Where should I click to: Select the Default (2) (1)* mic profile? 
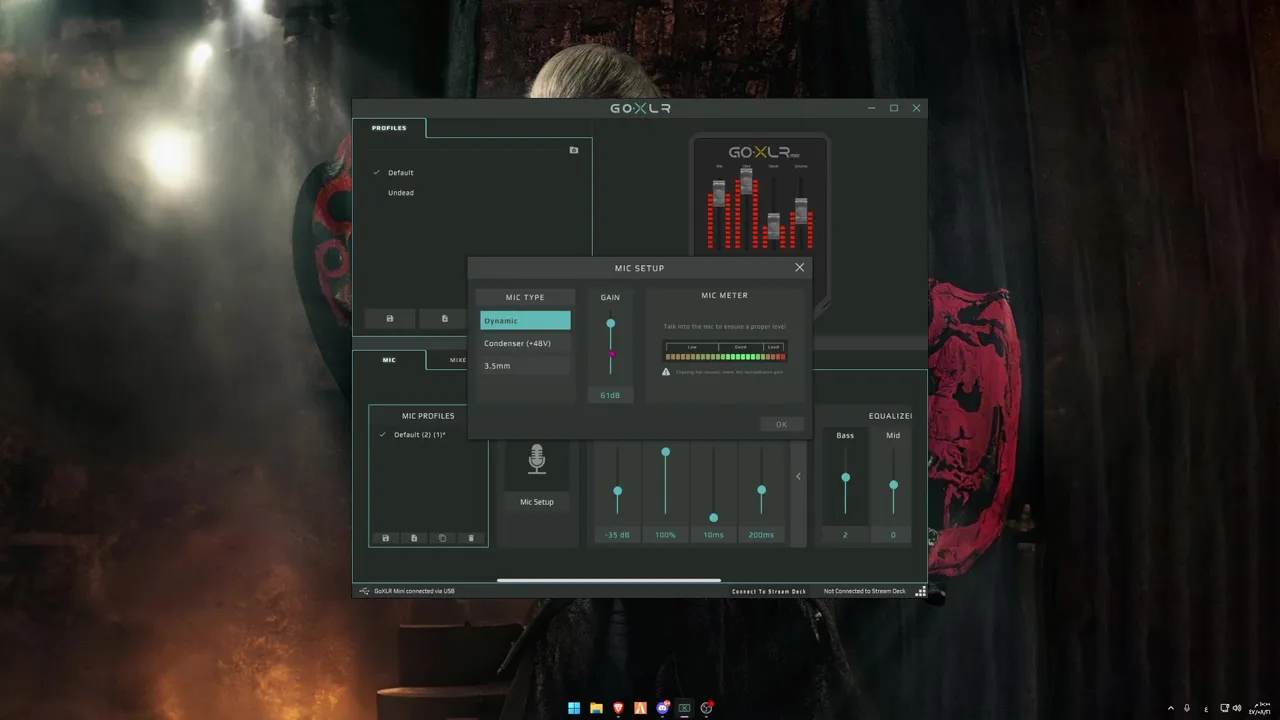pos(420,435)
